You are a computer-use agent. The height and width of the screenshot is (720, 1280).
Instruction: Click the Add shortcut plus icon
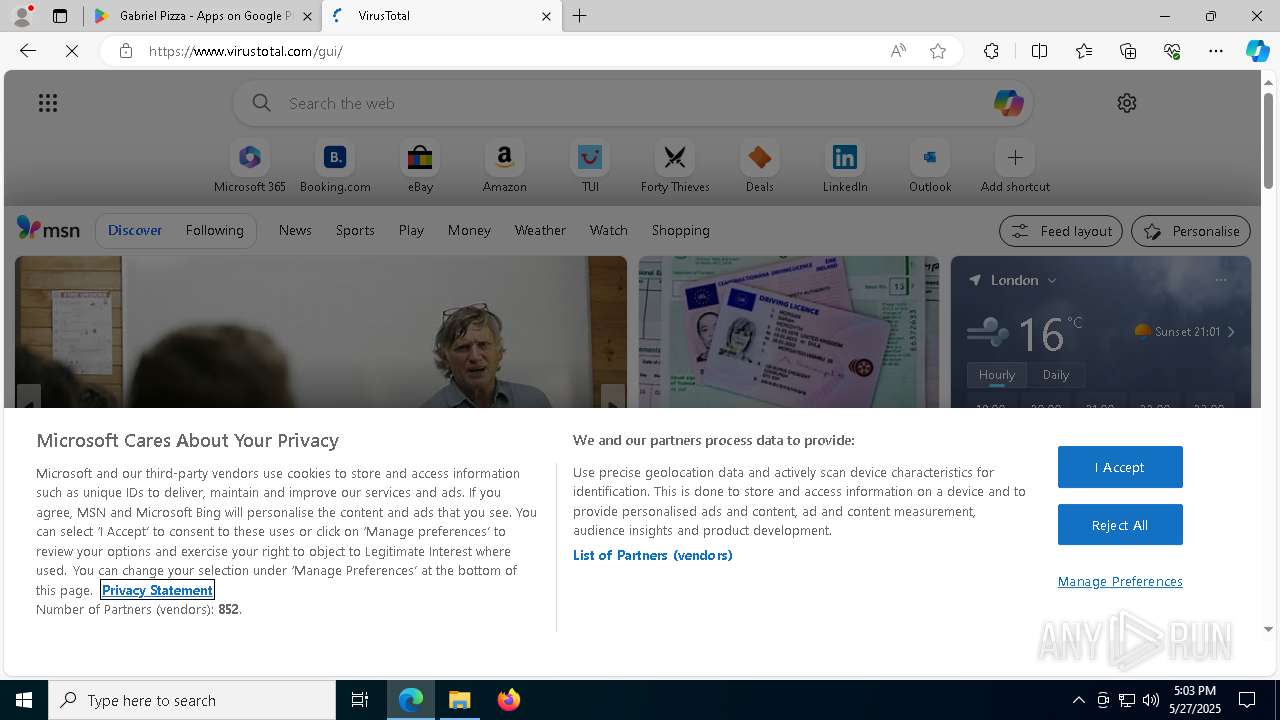pyautogui.click(x=1015, y=158)
